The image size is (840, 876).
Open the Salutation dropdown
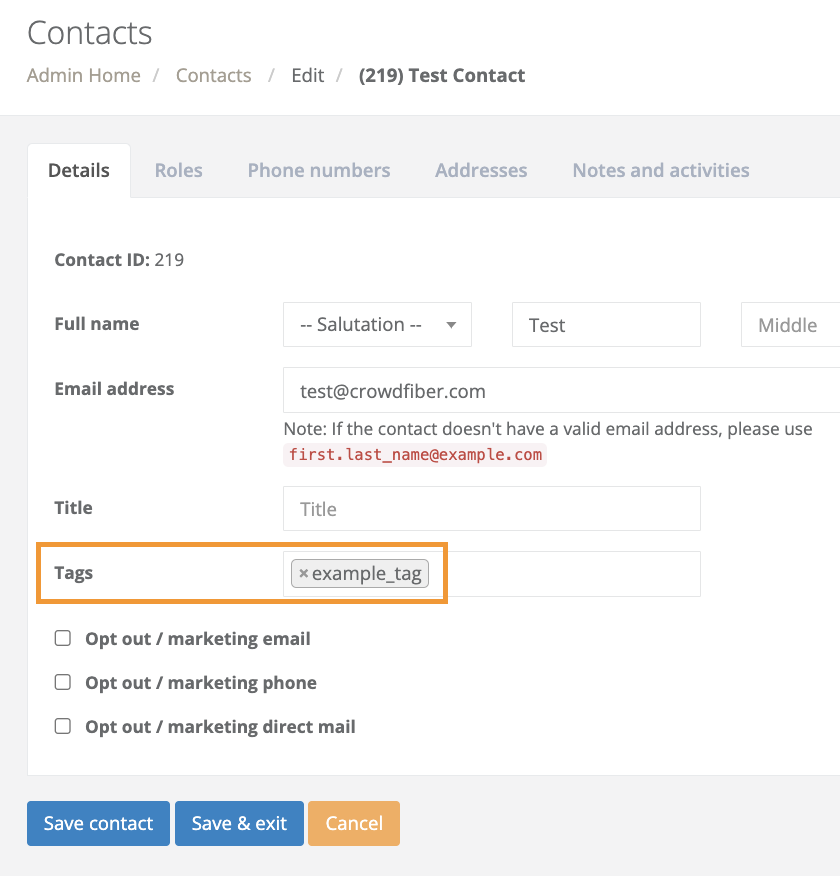377,325
